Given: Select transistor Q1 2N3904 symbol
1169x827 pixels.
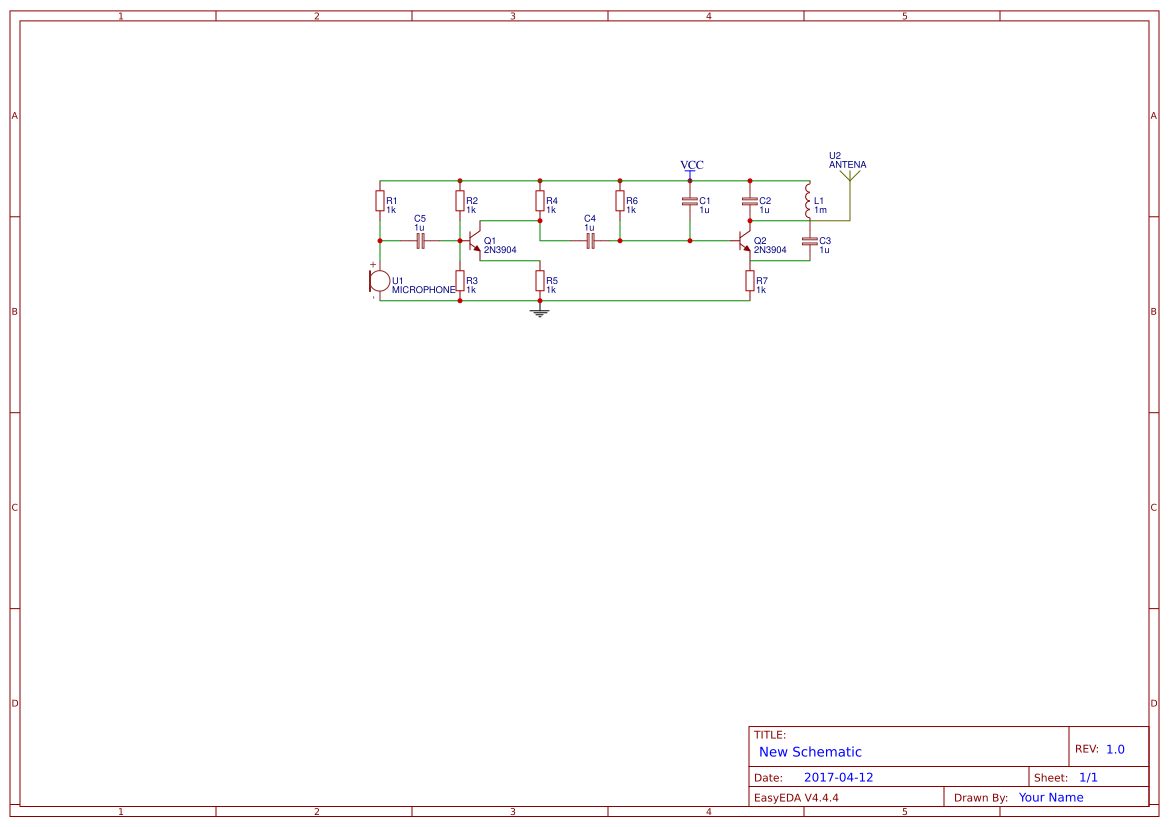Looking at the screenshot, I should point(474,241).
